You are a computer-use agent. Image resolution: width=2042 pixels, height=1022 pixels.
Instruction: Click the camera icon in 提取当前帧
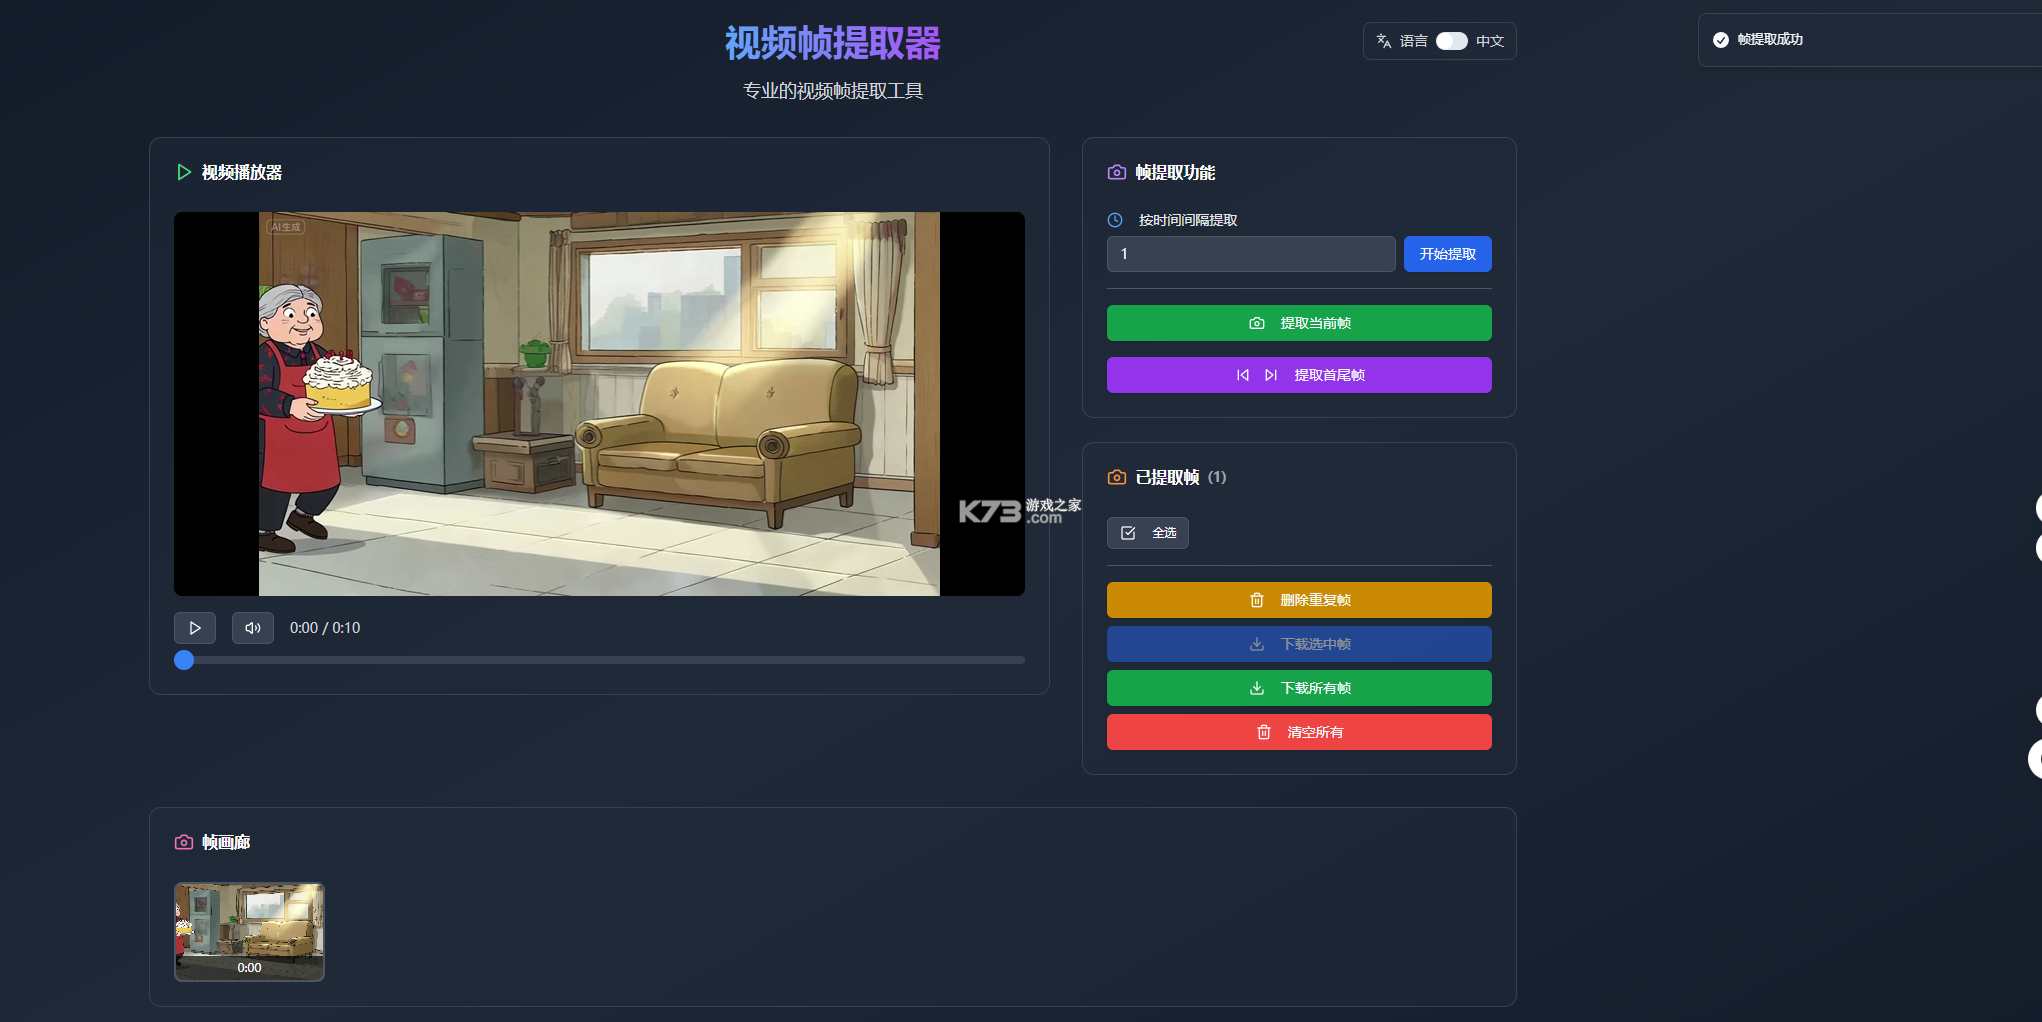pyautogui.click(x=1257, y=323)
